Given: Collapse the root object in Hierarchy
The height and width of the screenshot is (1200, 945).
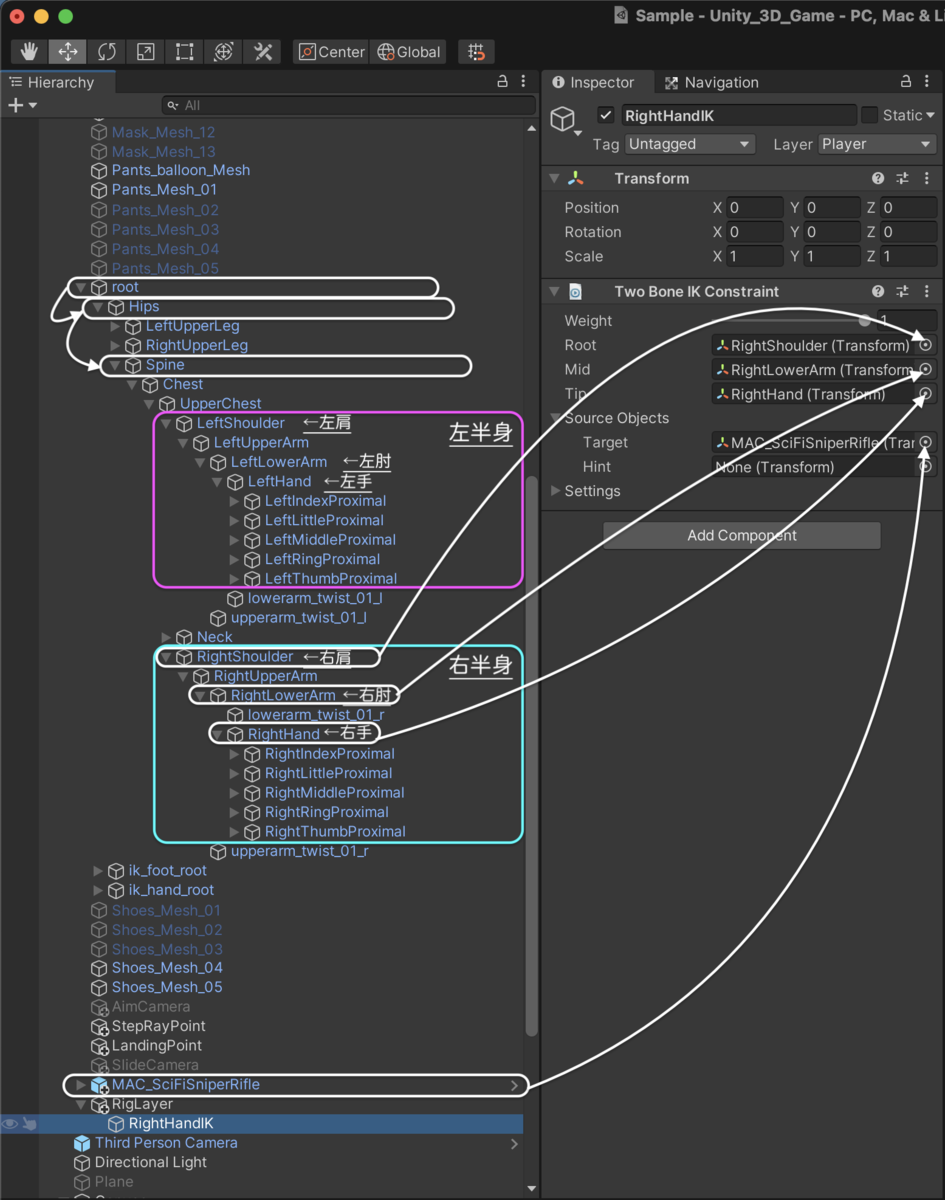Looking at the screenshot, I should [x=81, y=287].
